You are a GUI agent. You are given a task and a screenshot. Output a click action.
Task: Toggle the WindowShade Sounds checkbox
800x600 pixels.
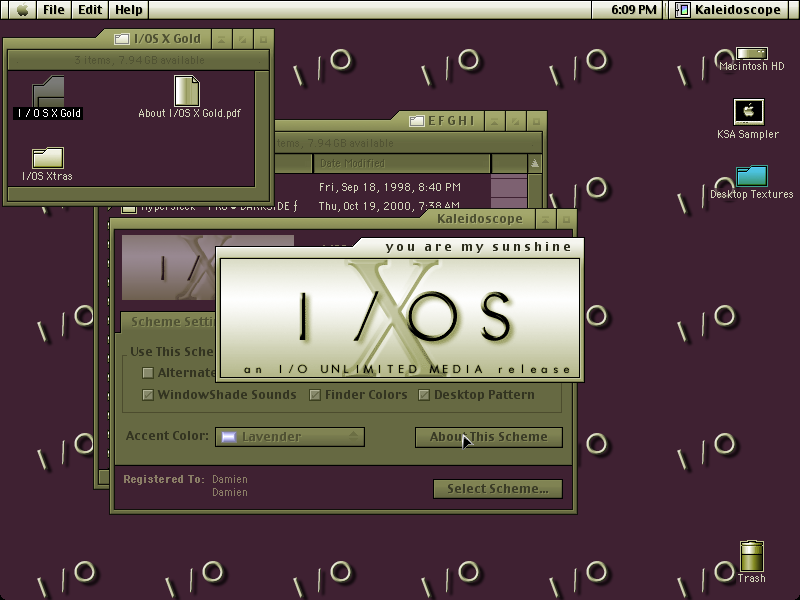click(148, 395)
